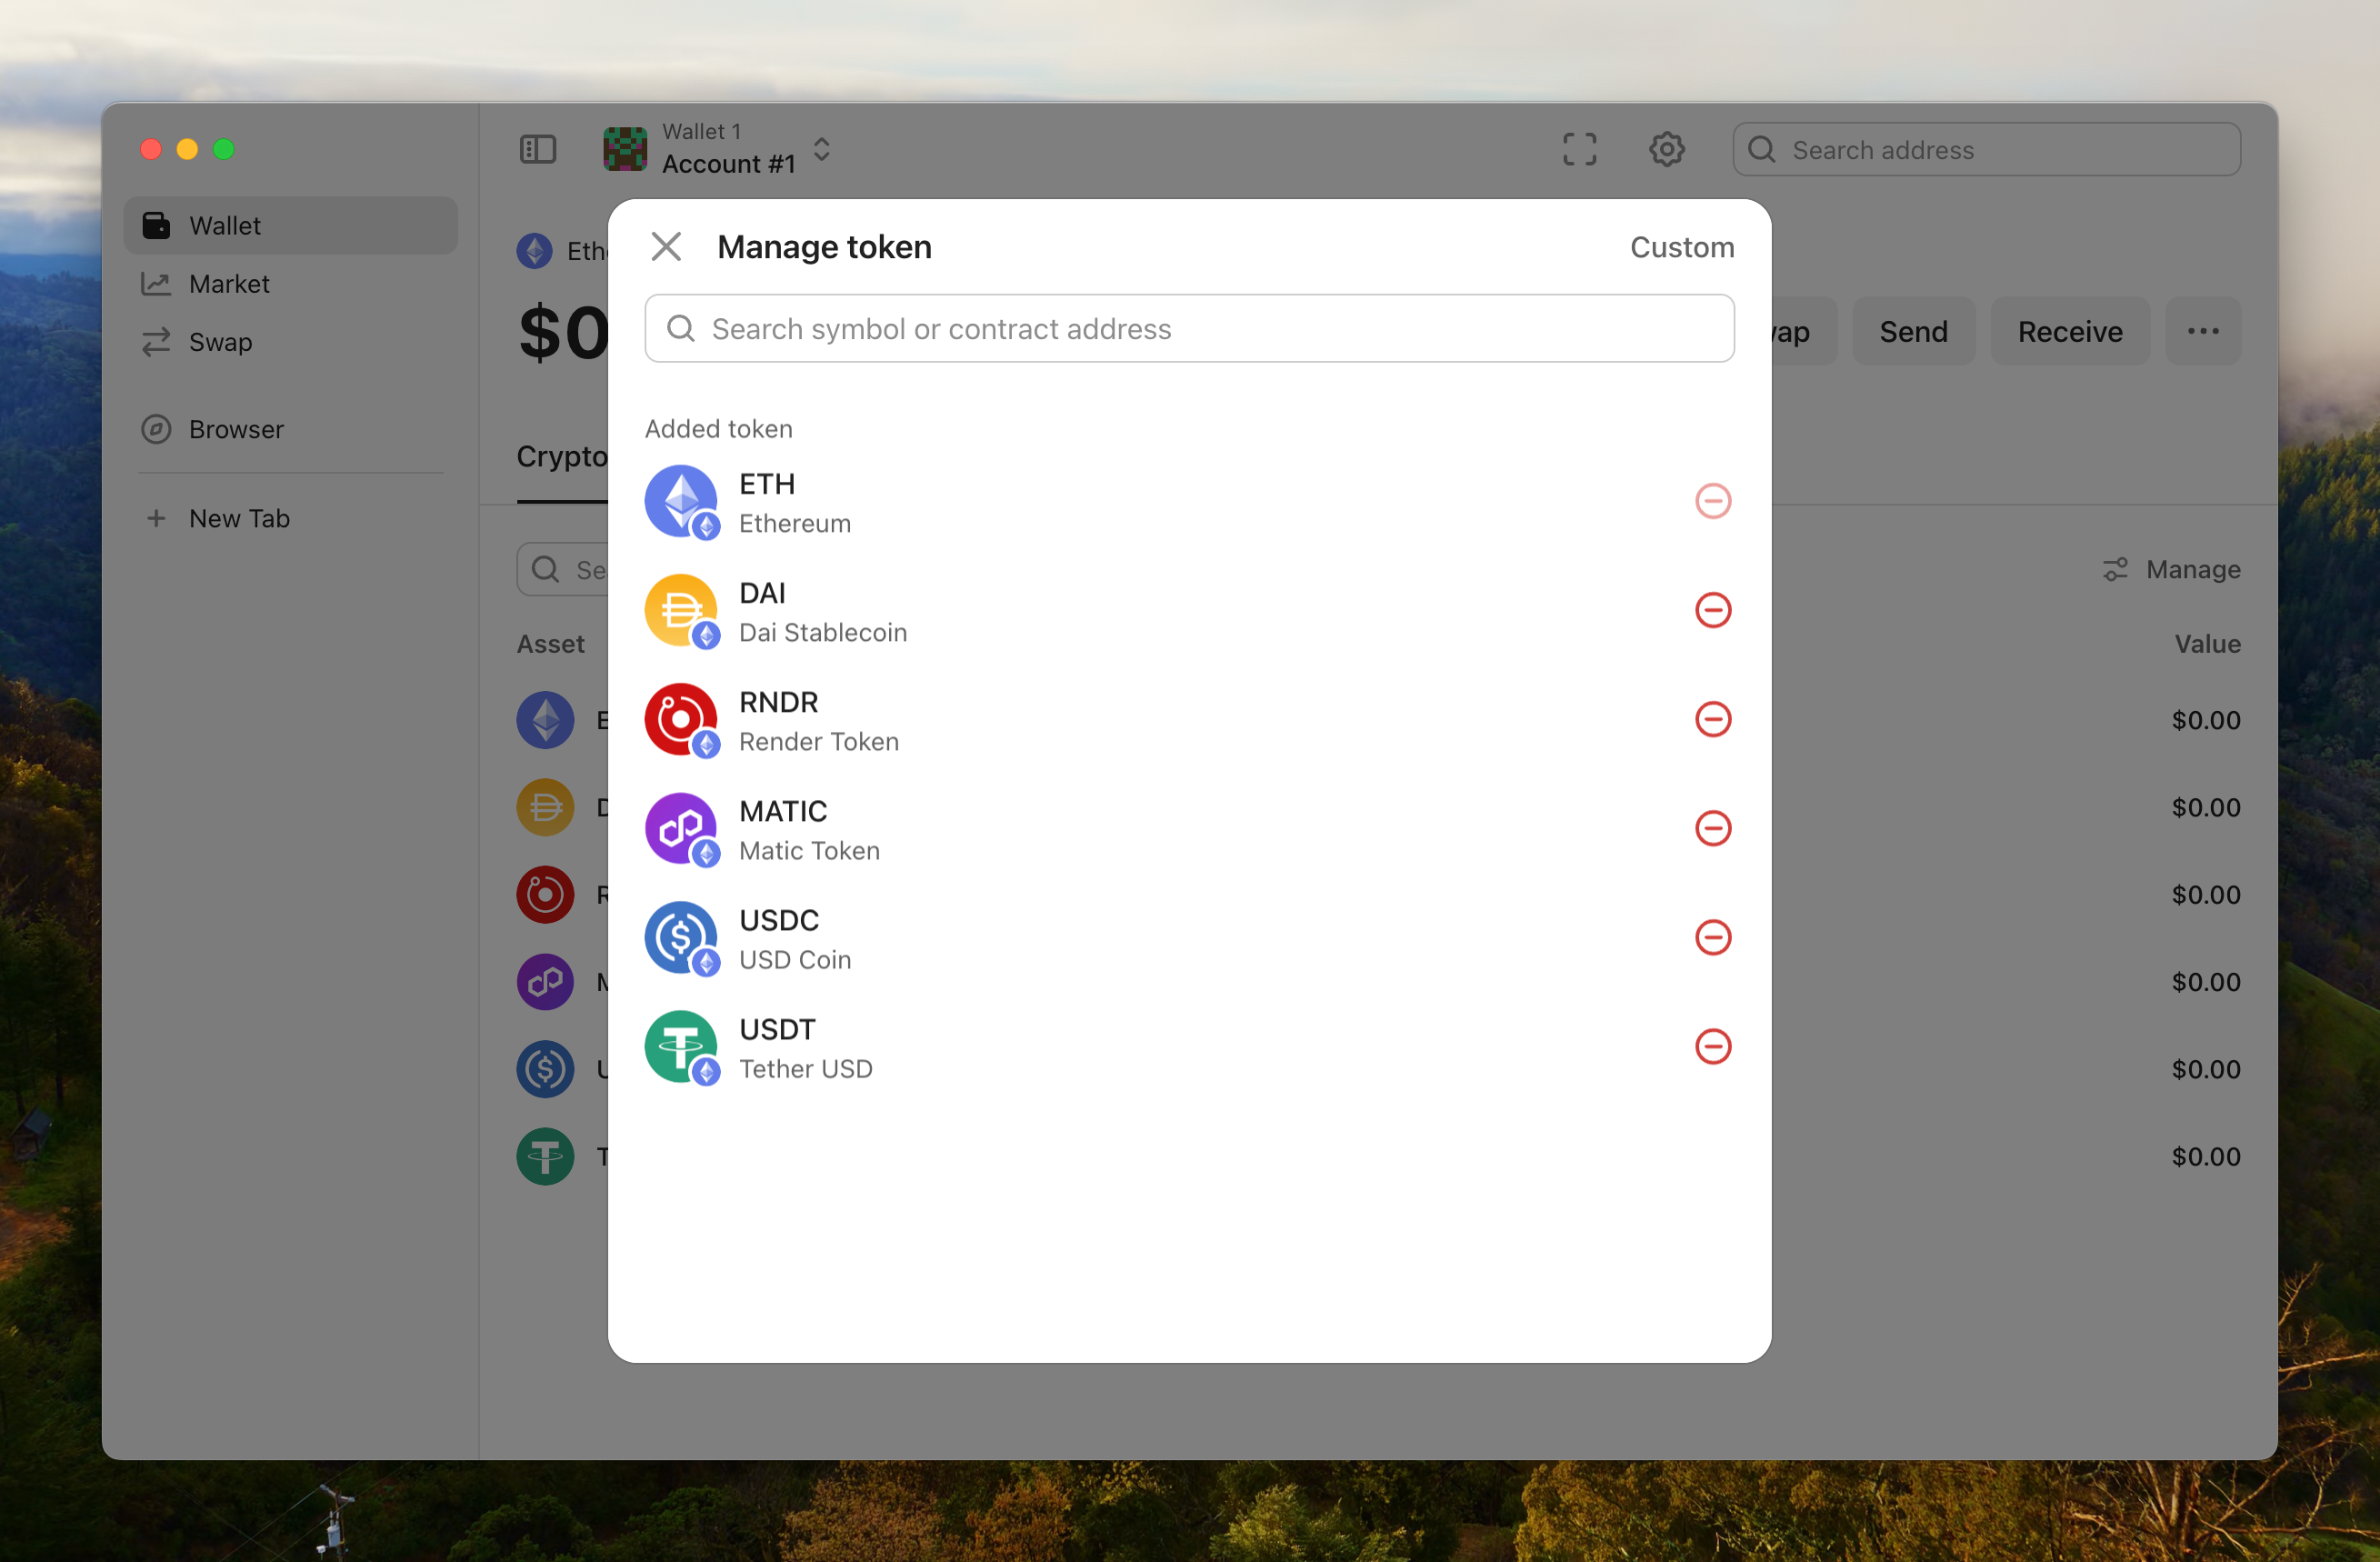
Task: Switch to the Crypto tab
Action: tap(562, 456)
